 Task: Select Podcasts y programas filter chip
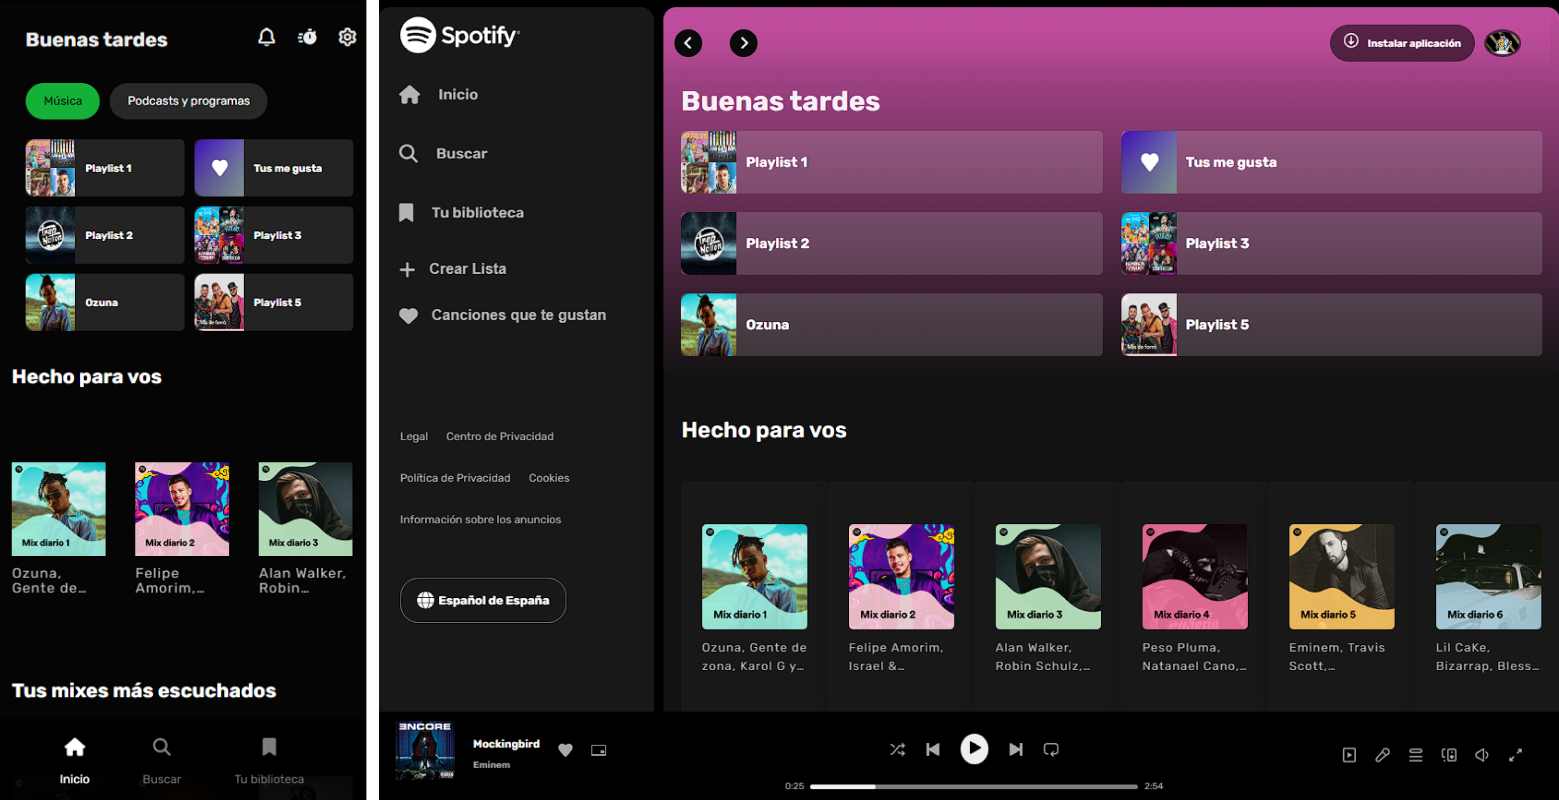tap(189, 101)
